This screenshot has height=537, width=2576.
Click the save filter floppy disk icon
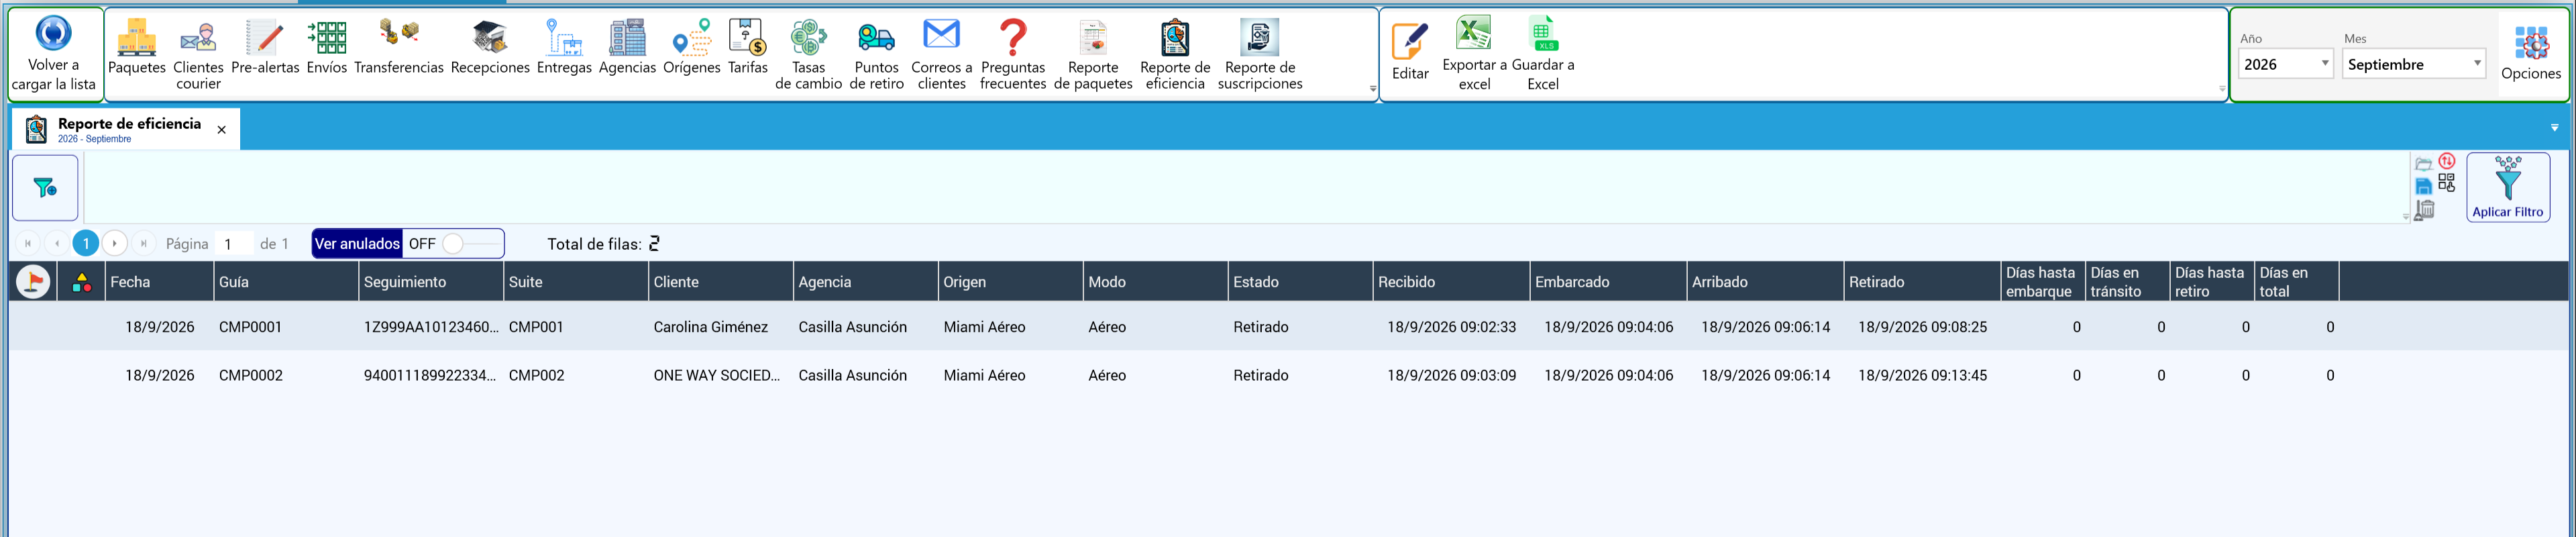pyautogui.click(x=2424, y=186)
